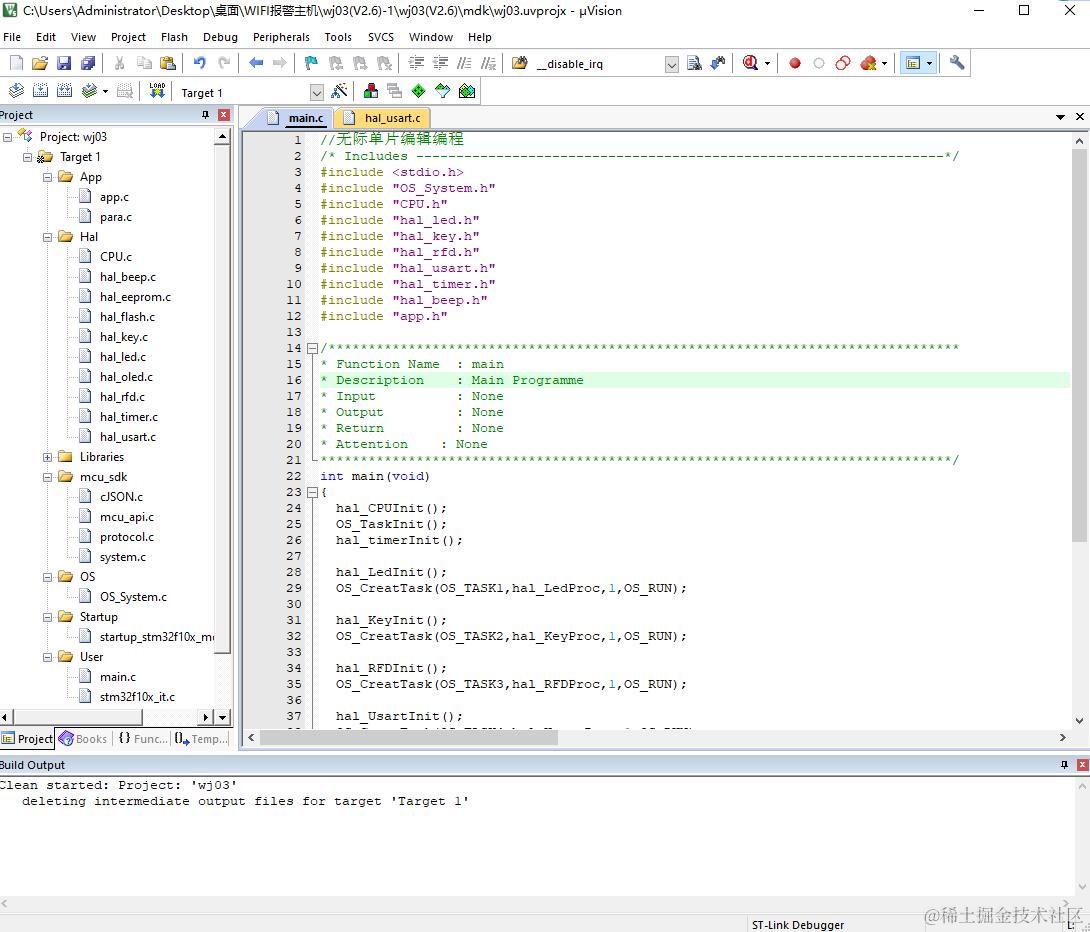The width and height of the screenshot is (1090, 932).
Task: Fold the comment block at line 14
Action: pos(312,348)
